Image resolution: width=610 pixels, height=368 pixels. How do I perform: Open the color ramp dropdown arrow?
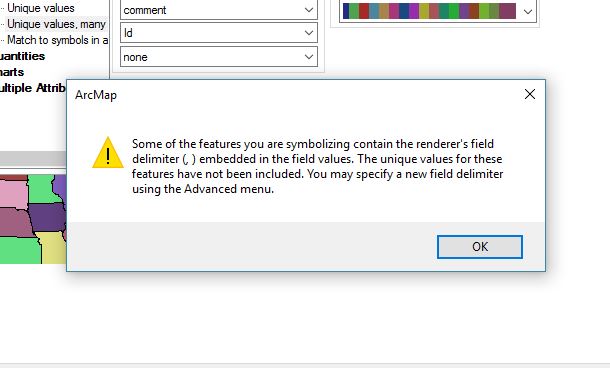point(528,11)
